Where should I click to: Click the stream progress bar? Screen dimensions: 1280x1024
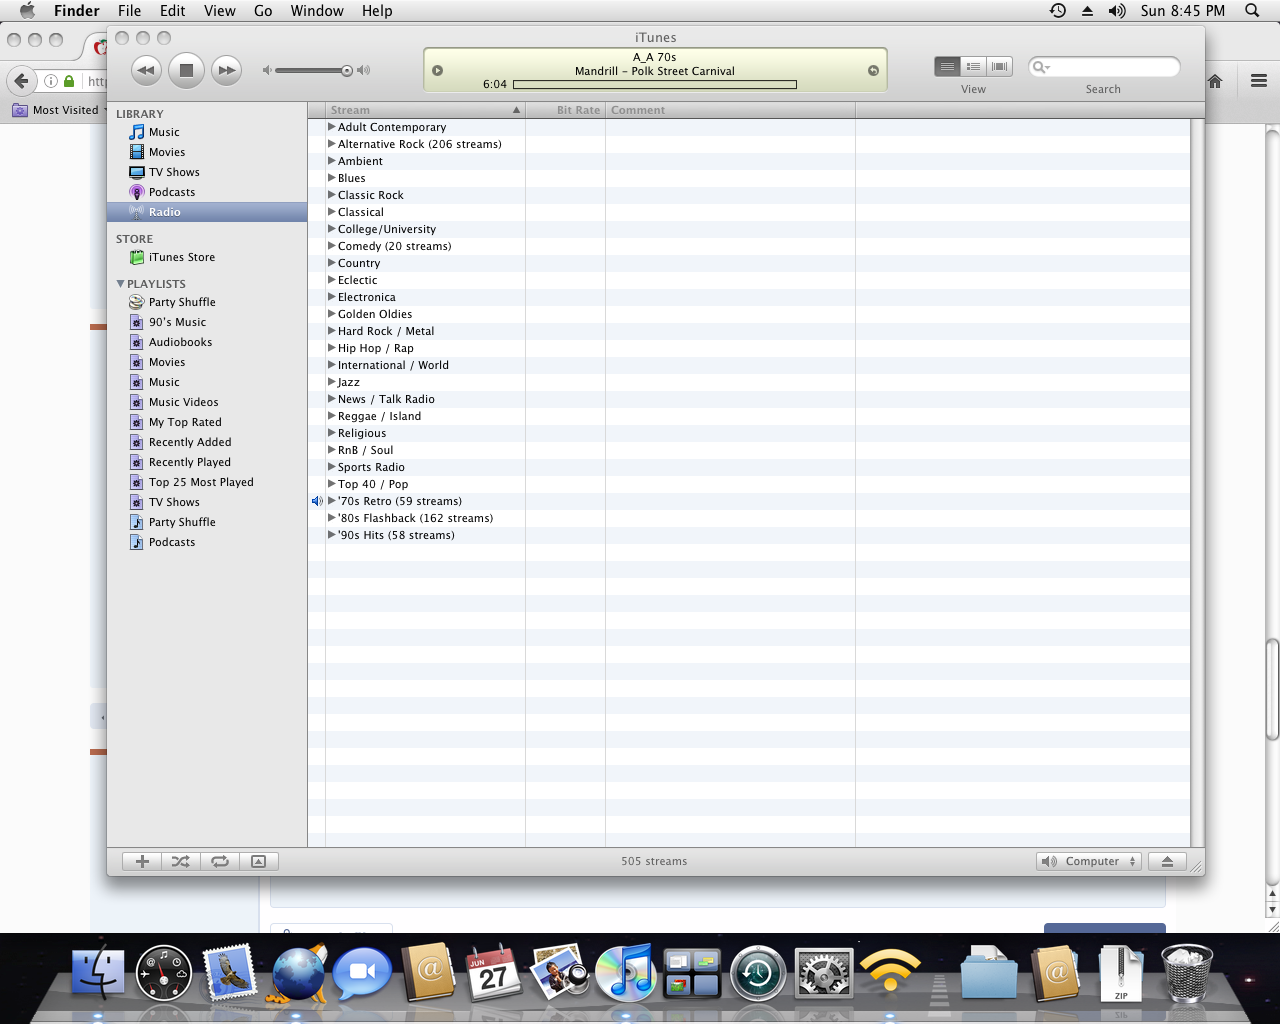655,85
